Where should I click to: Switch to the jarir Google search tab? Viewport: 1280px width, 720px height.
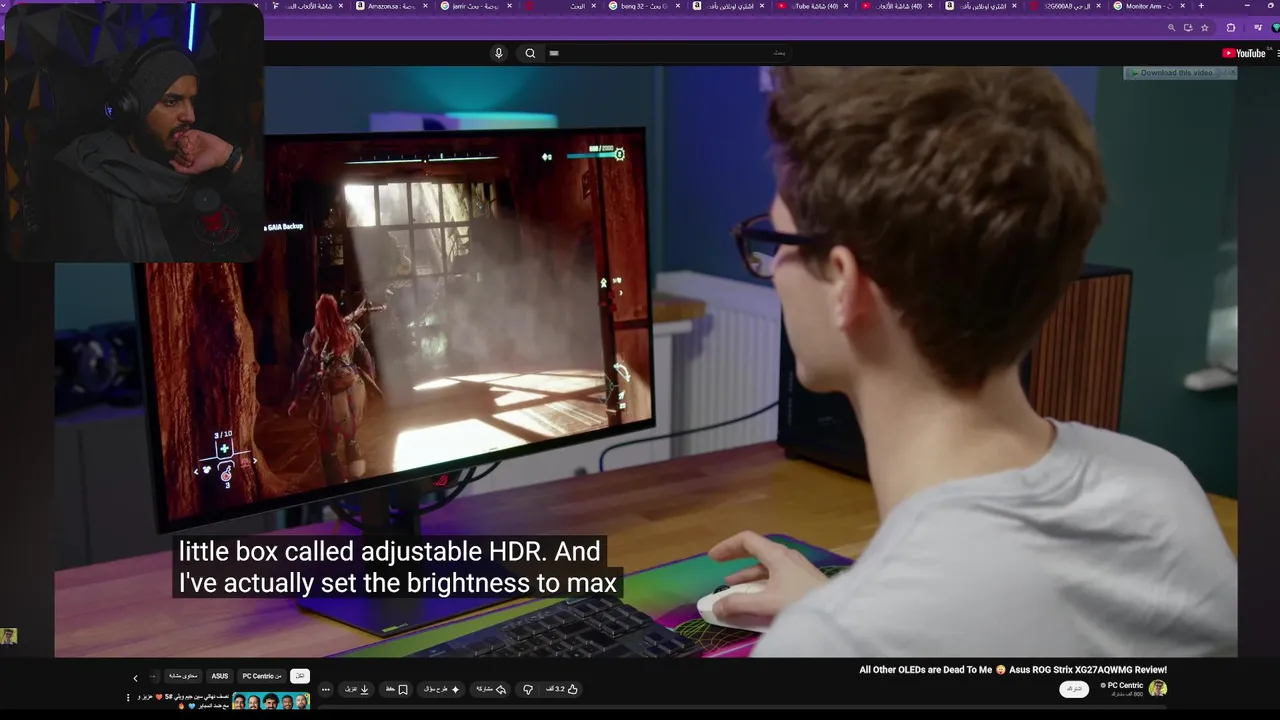(x=477, y=6)
